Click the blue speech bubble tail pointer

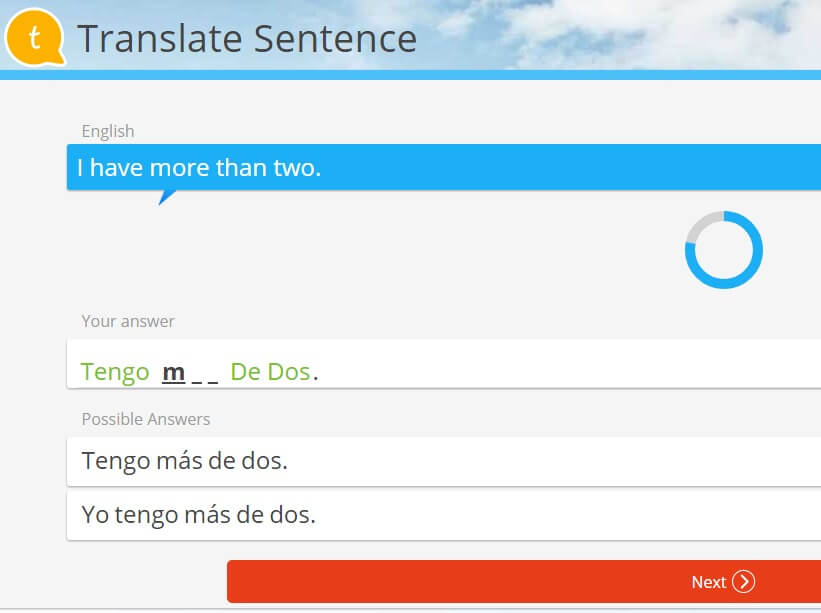[167, 197]
